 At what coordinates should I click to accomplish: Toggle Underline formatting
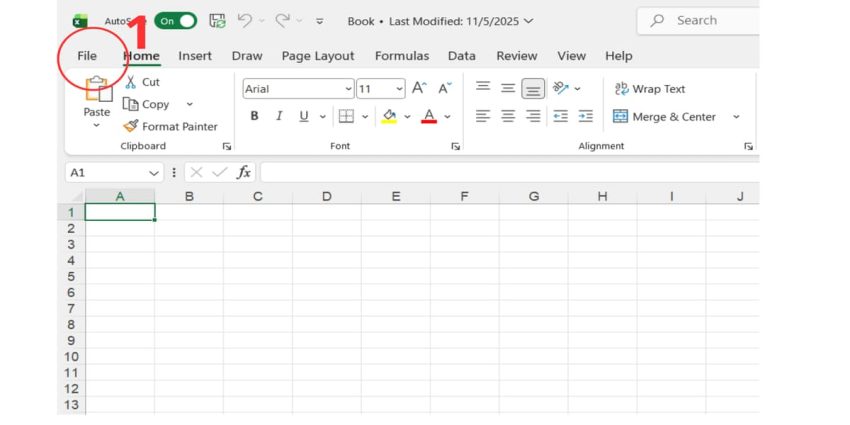click(x=304, y=116)
